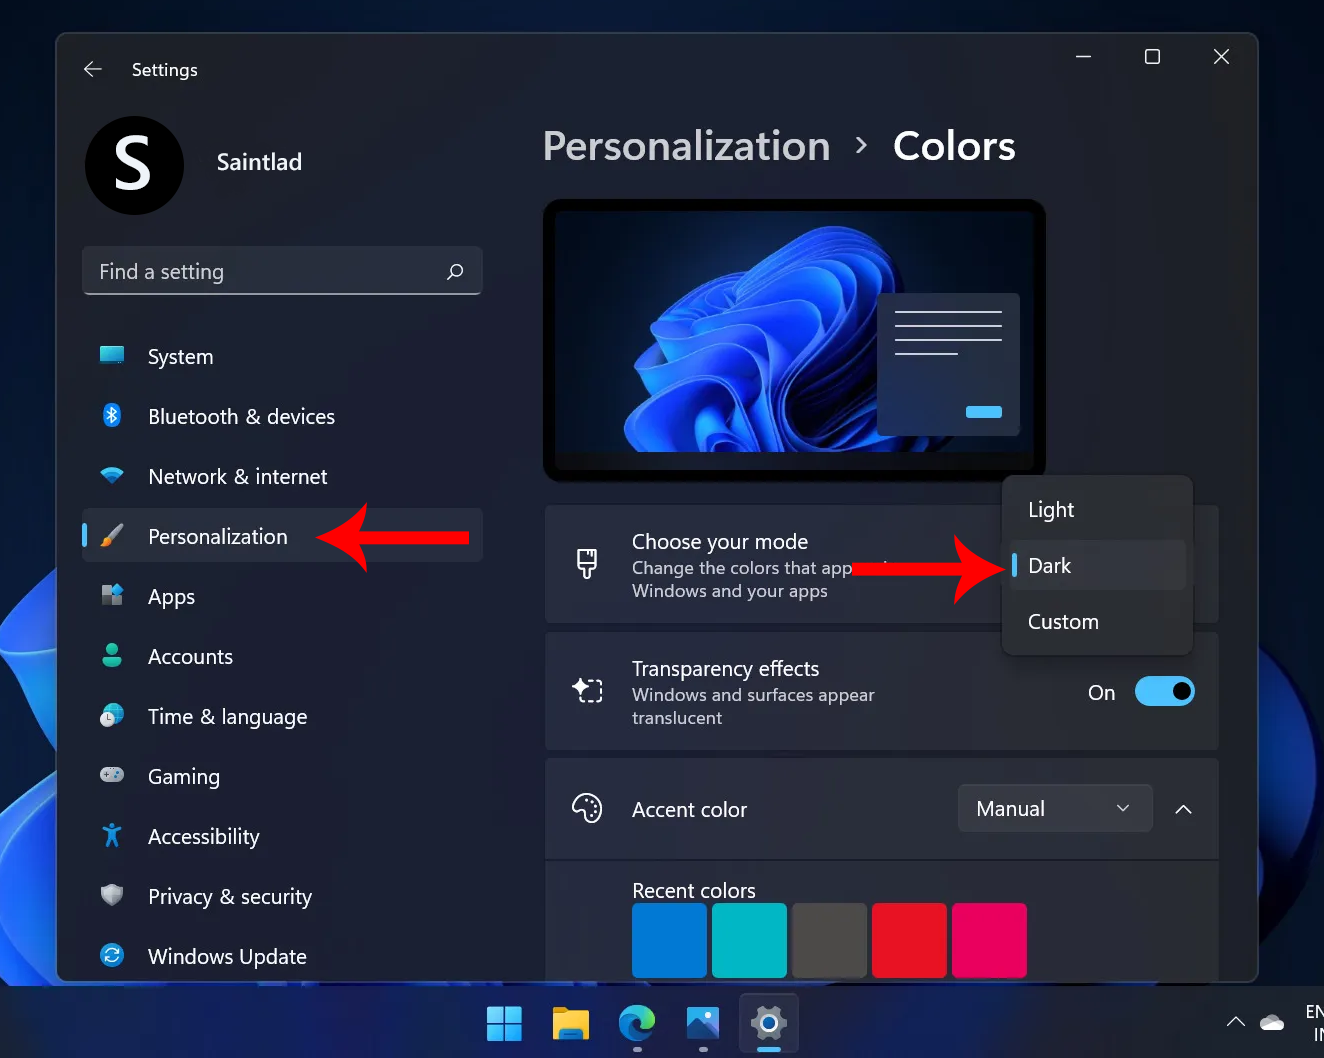The image size is (1324, 1058).
Task: Open the Accent color Manual dropdown
Action: point(1054,808)
